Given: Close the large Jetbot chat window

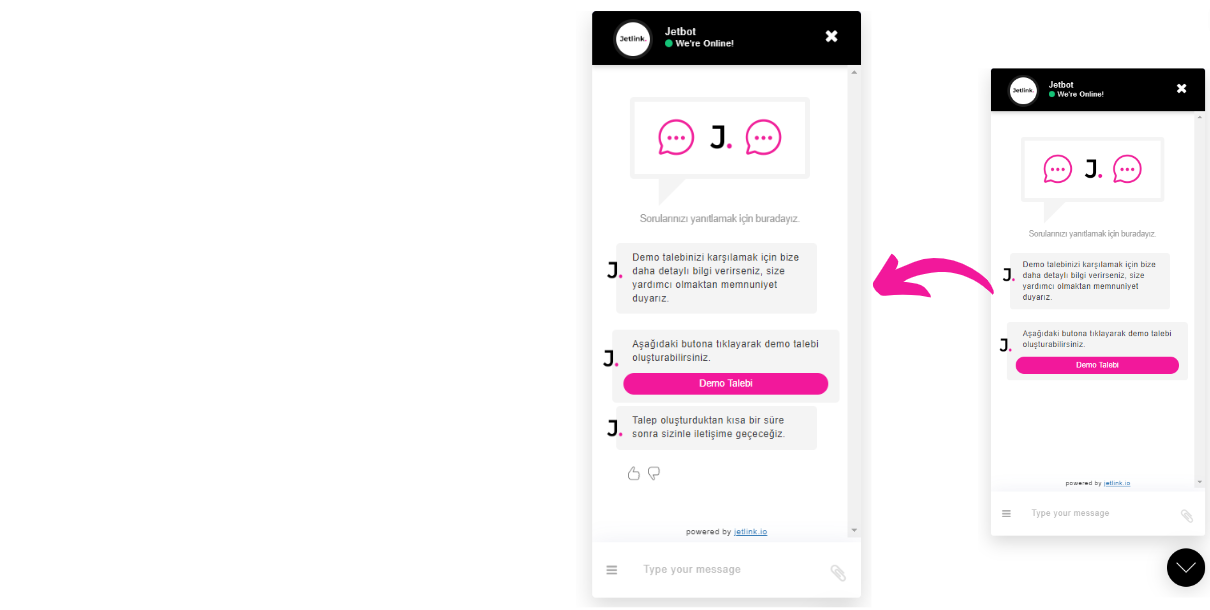Looking at the screenshot, I should (831, 36).
